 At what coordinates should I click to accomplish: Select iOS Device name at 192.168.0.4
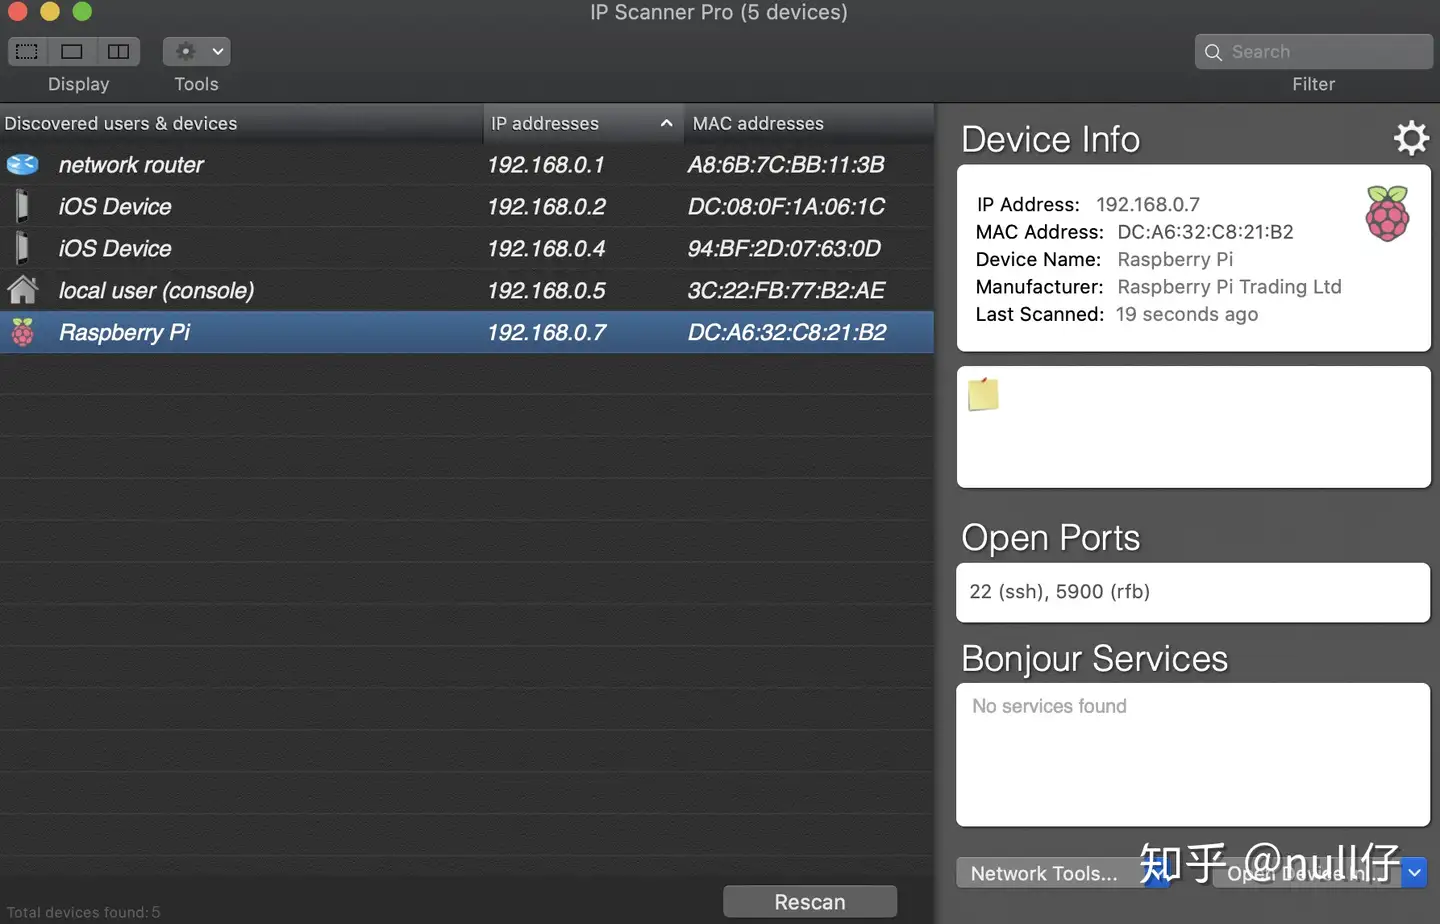pos(115,248)
